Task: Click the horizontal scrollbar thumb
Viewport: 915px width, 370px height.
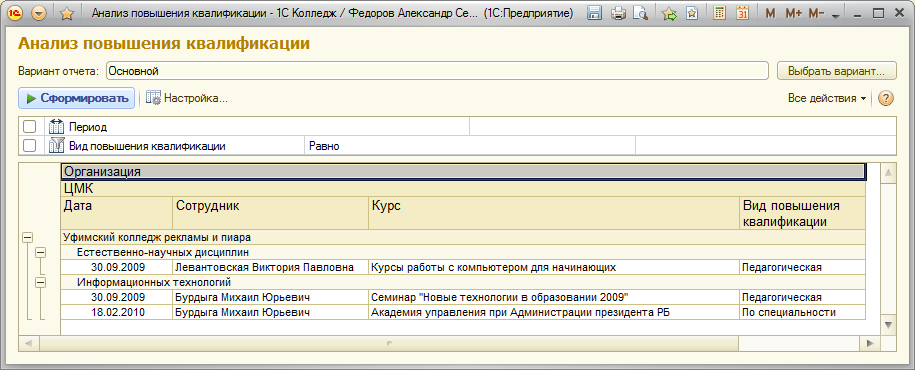Action: (390, 343)
